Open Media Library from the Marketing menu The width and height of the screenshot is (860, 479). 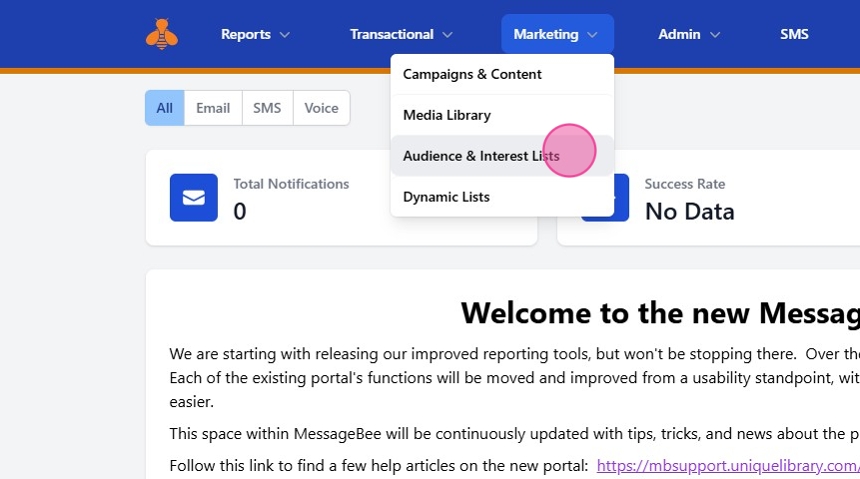tap(502, 115)
